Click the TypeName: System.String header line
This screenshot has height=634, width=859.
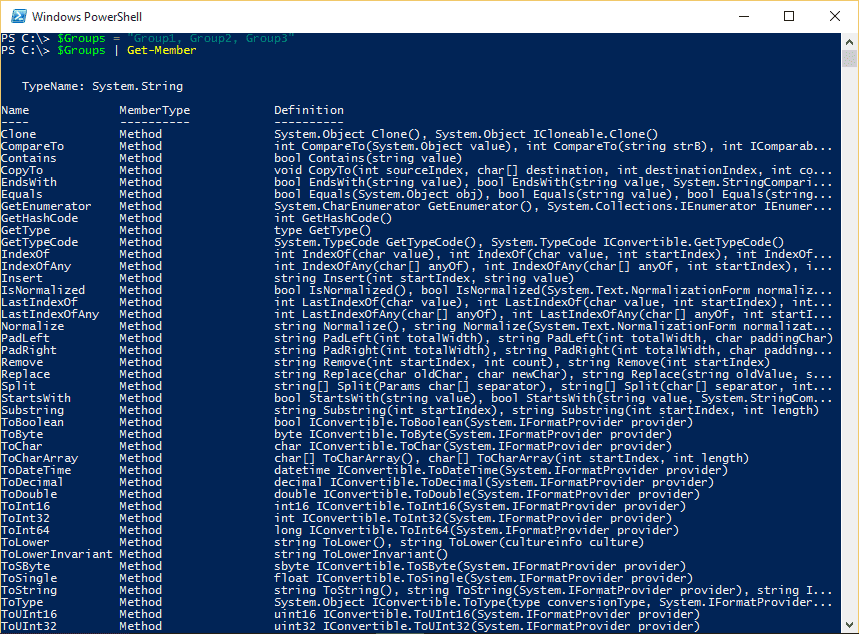pos(100,85)
